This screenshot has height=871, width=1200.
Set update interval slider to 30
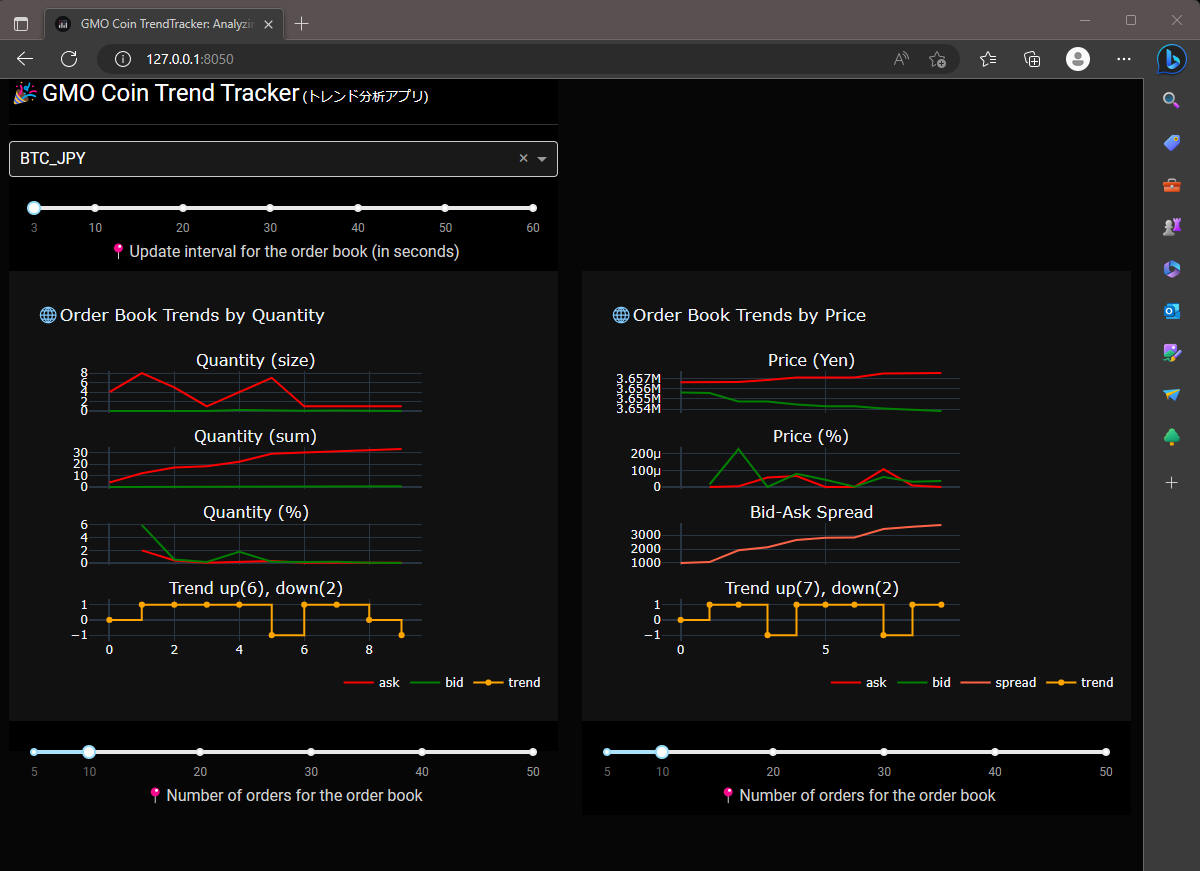270,208
